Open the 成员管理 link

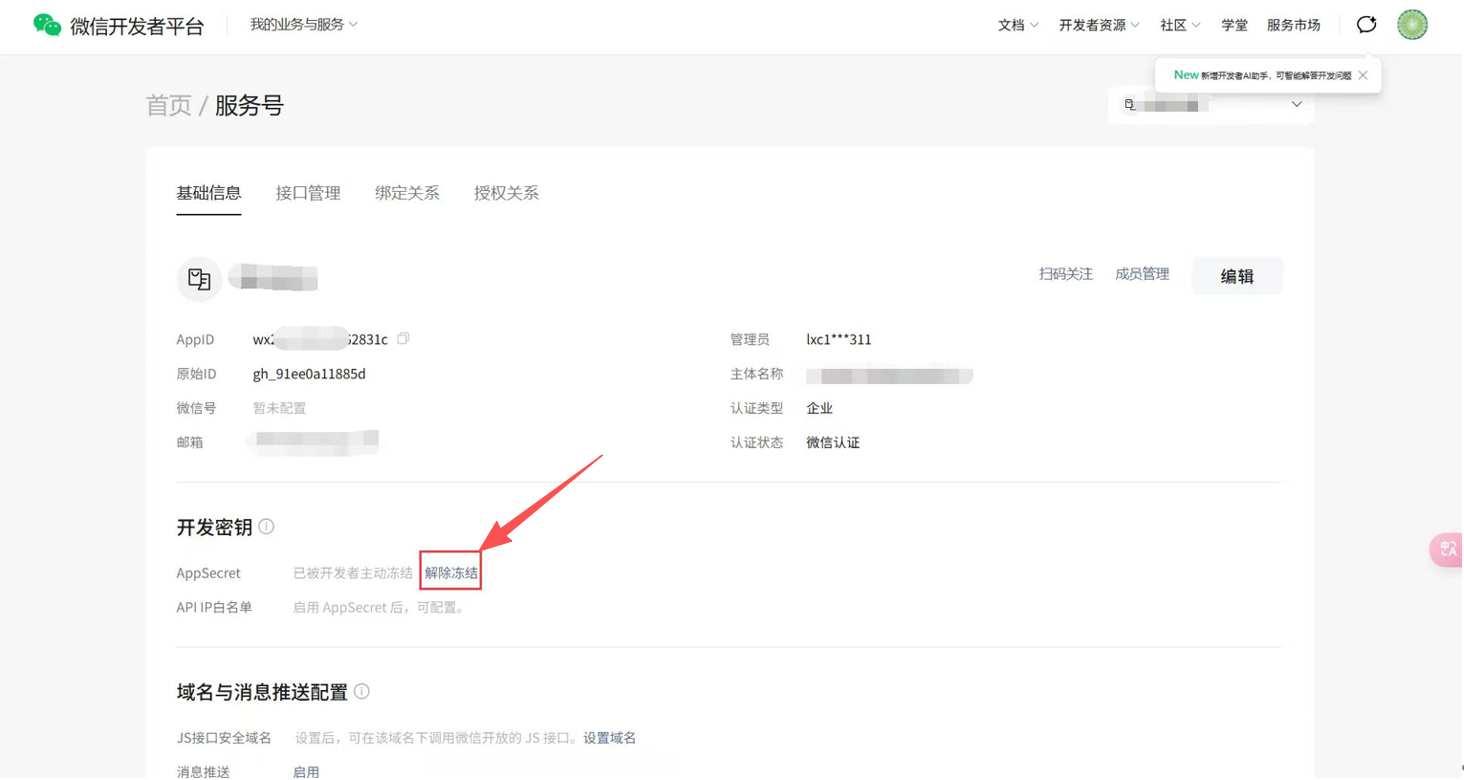point(1142,274)
